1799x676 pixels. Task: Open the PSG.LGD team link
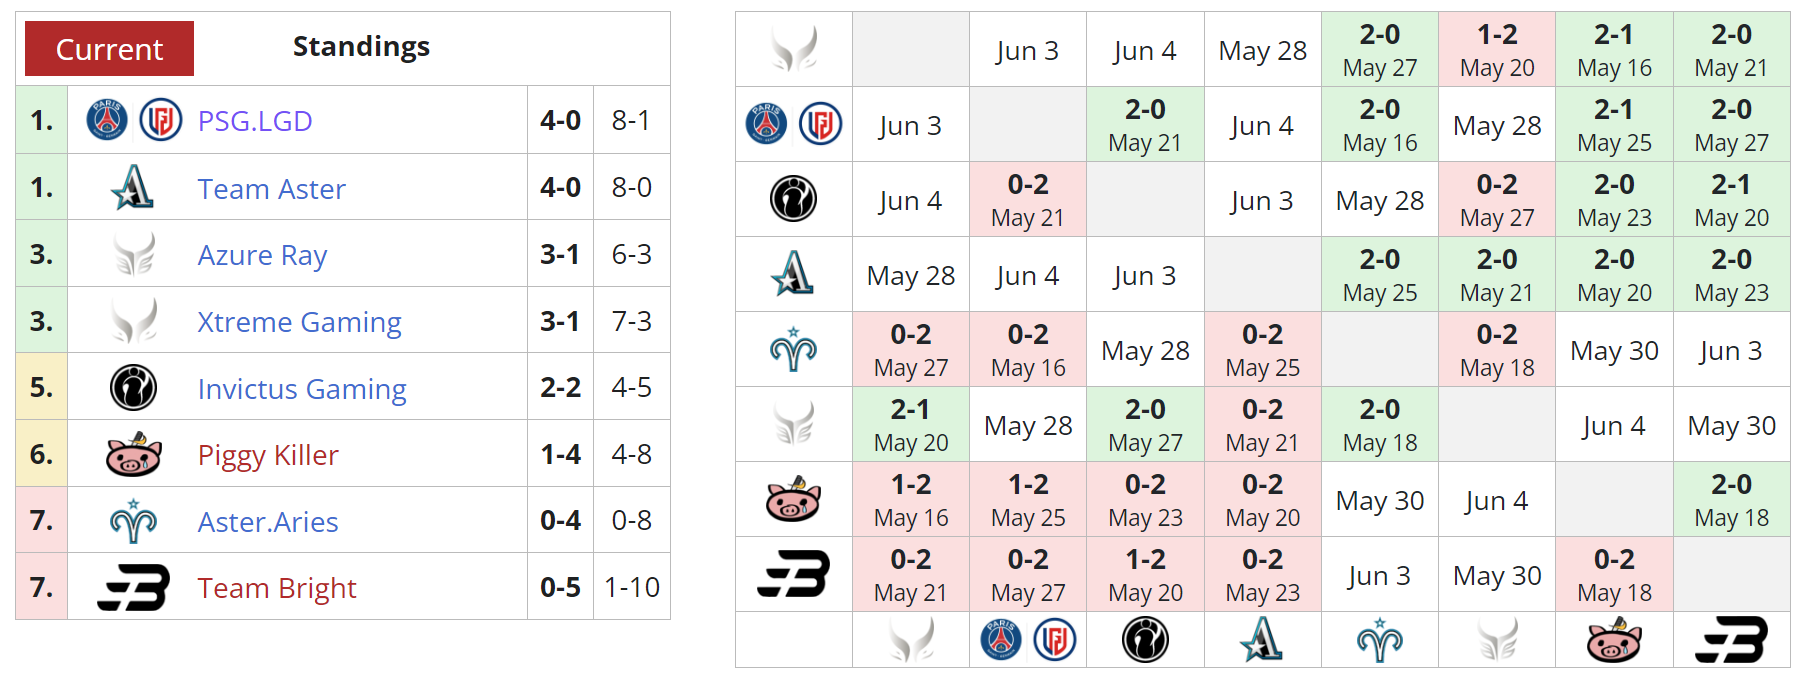255,121
